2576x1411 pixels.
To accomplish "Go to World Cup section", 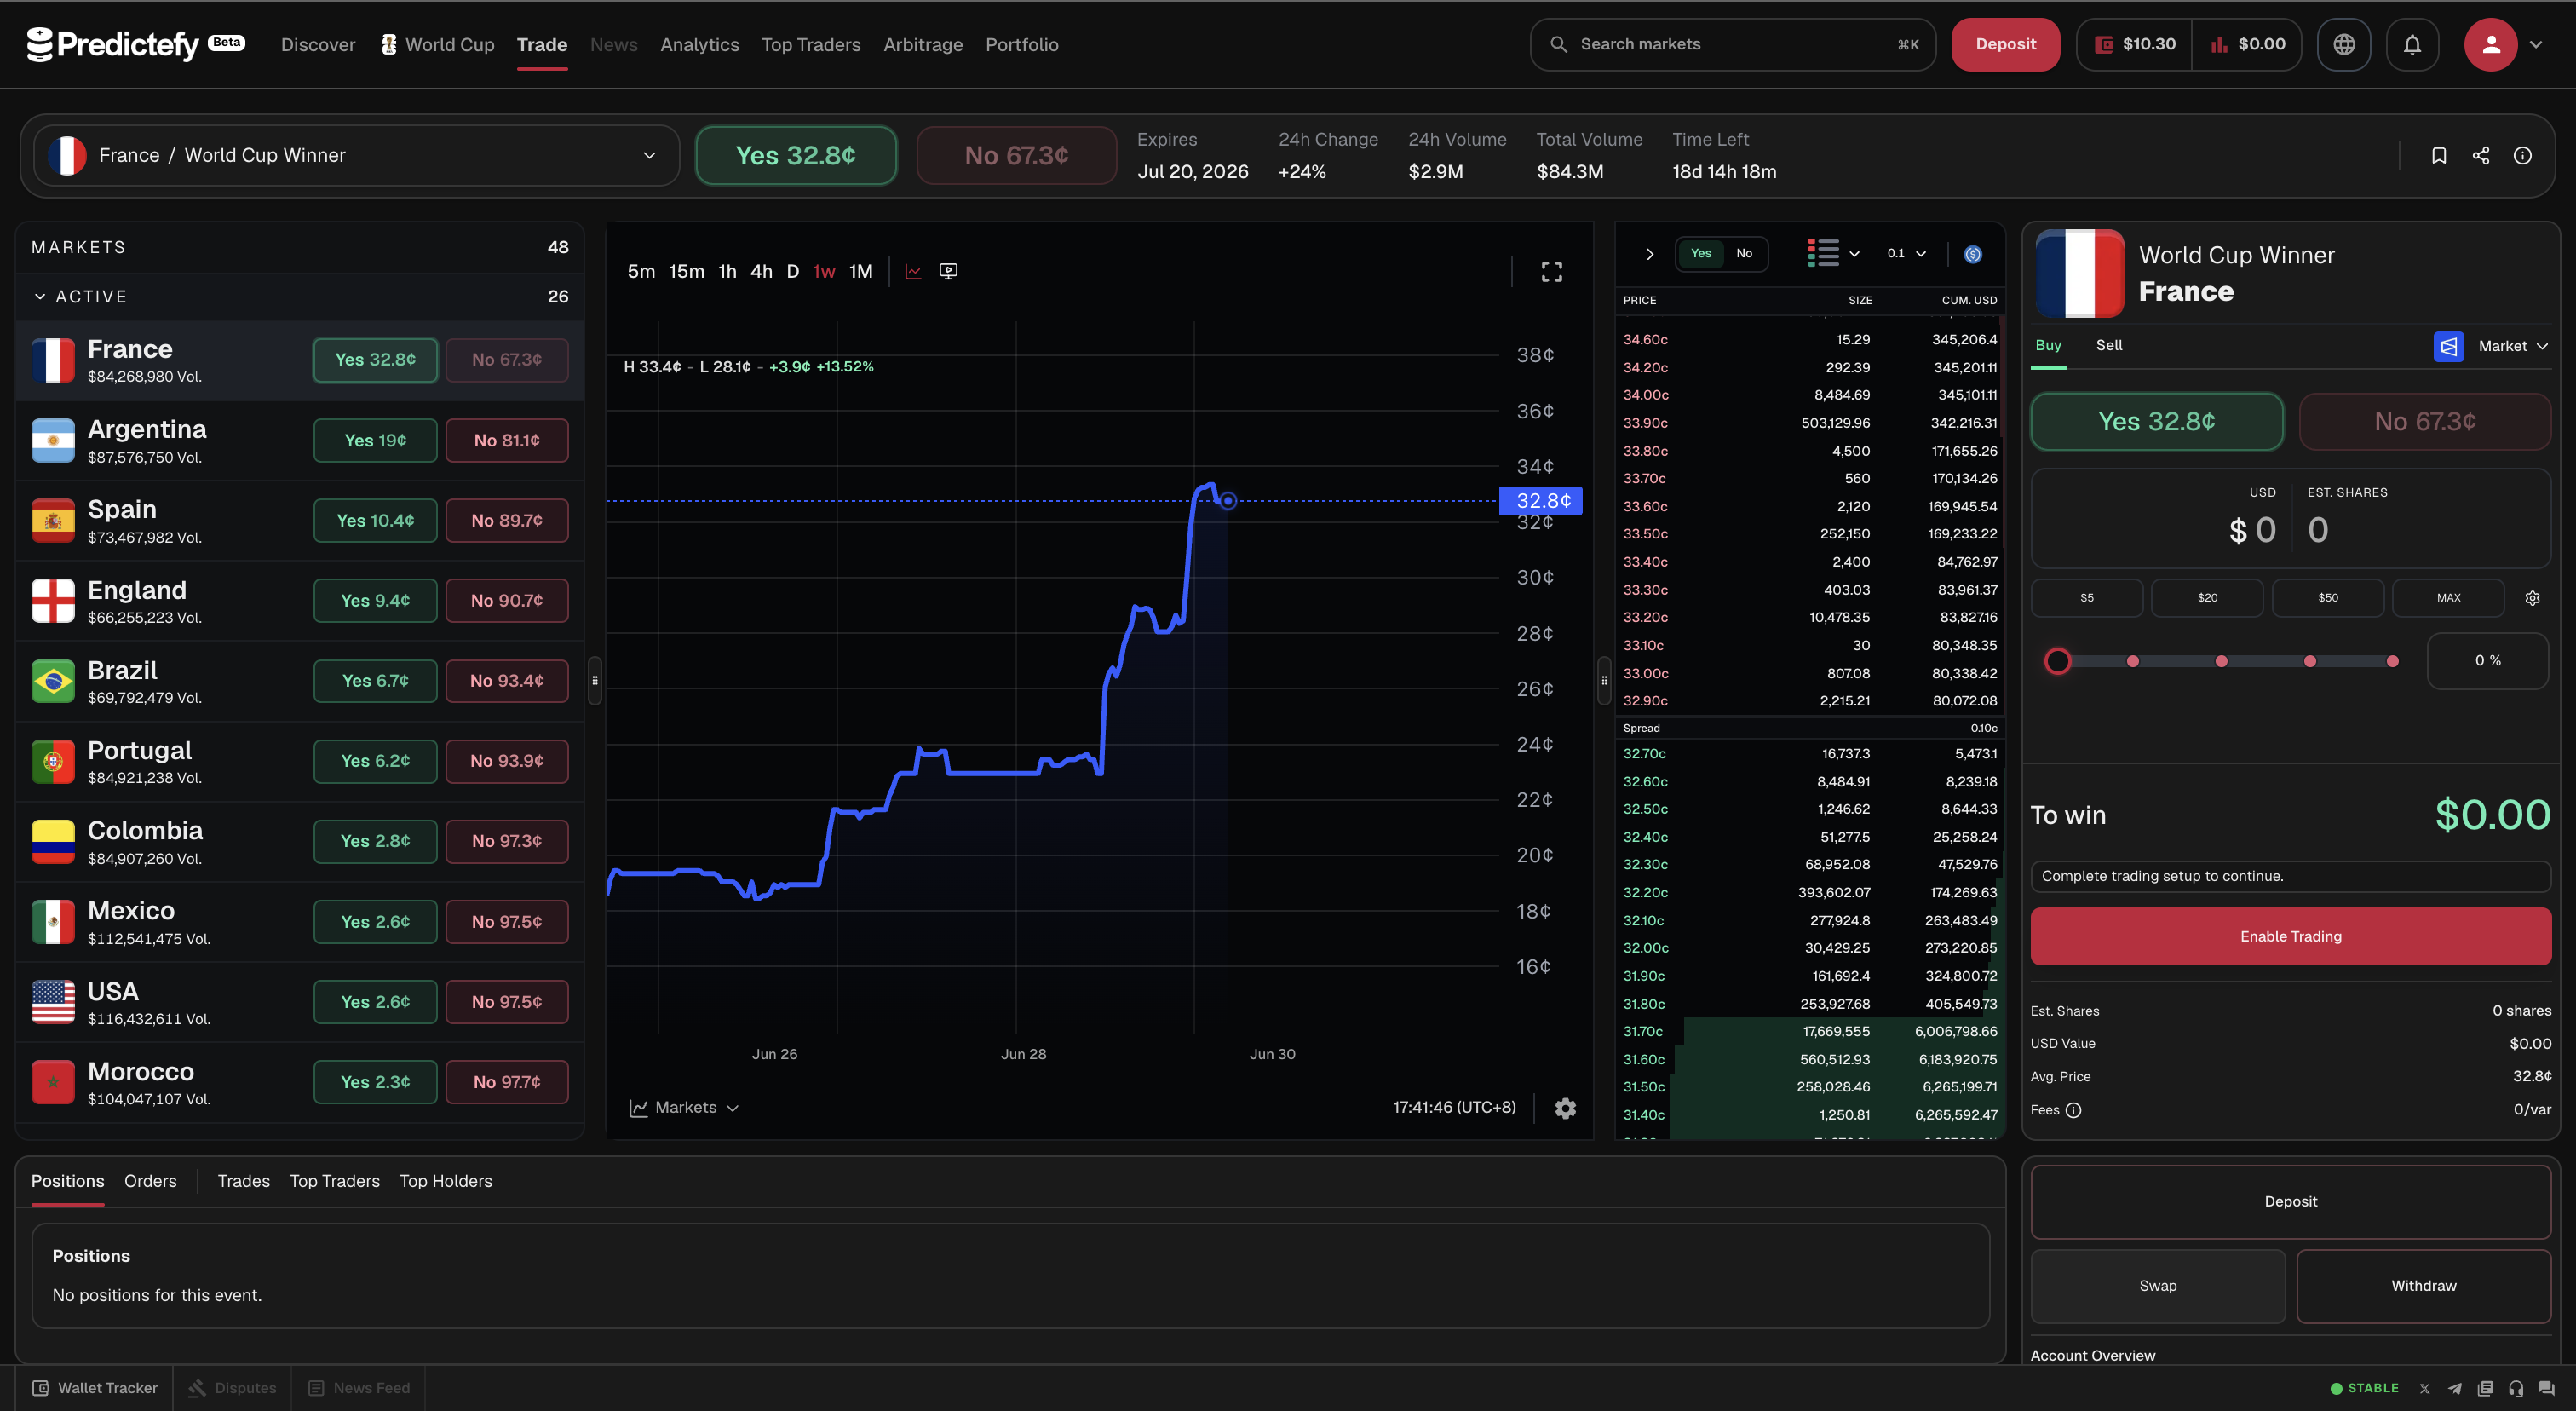I will click(x=437, y=44).
